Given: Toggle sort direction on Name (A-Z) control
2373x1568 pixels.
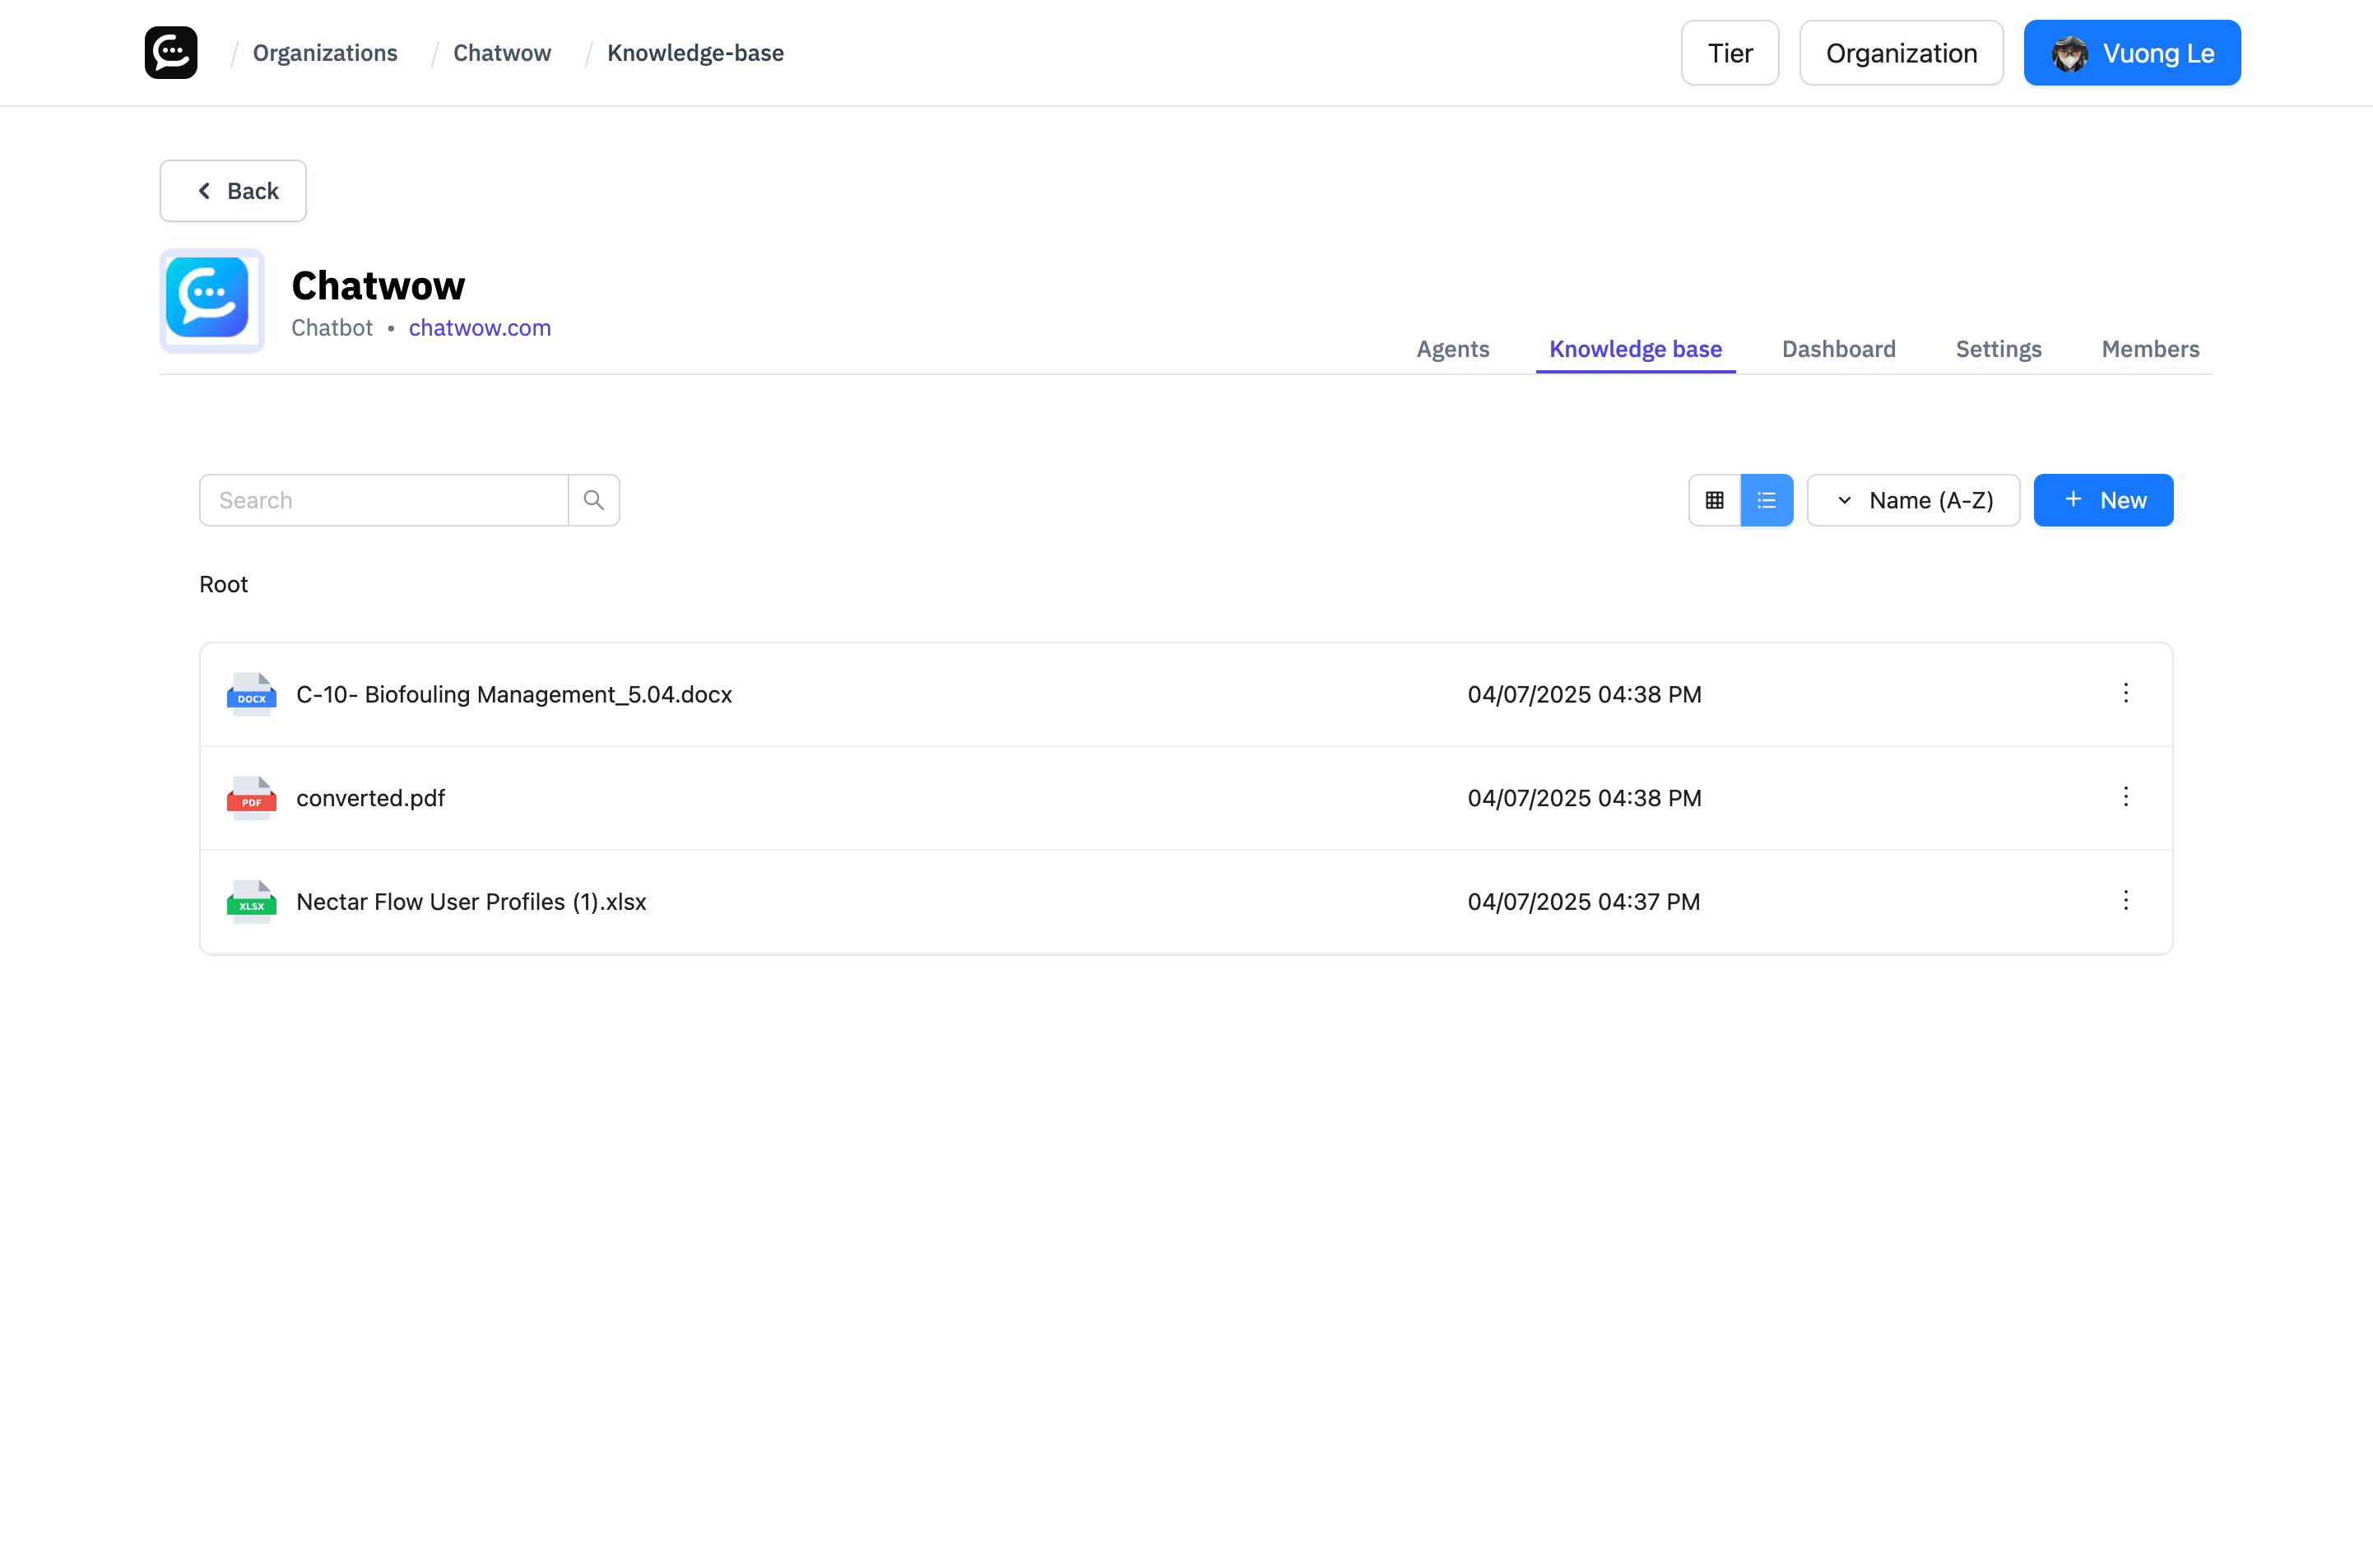Looking at the screenshot, I should click(x=1845, y=500).
